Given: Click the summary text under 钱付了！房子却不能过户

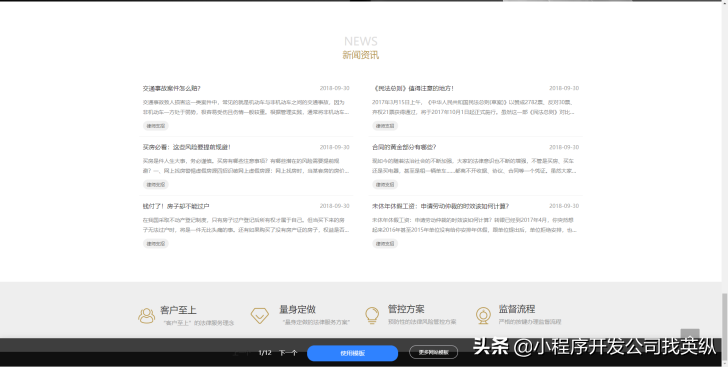Looking at the screenshot, I should 246,225.
